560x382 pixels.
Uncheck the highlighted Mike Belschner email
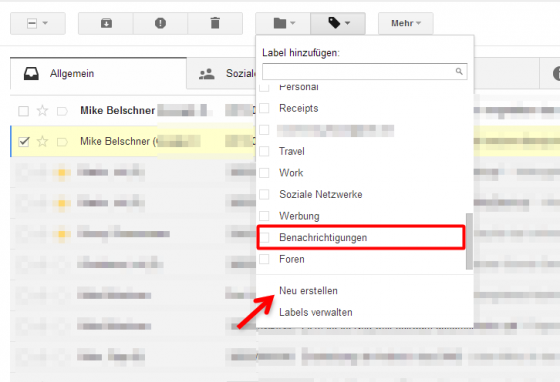point(24,142)
